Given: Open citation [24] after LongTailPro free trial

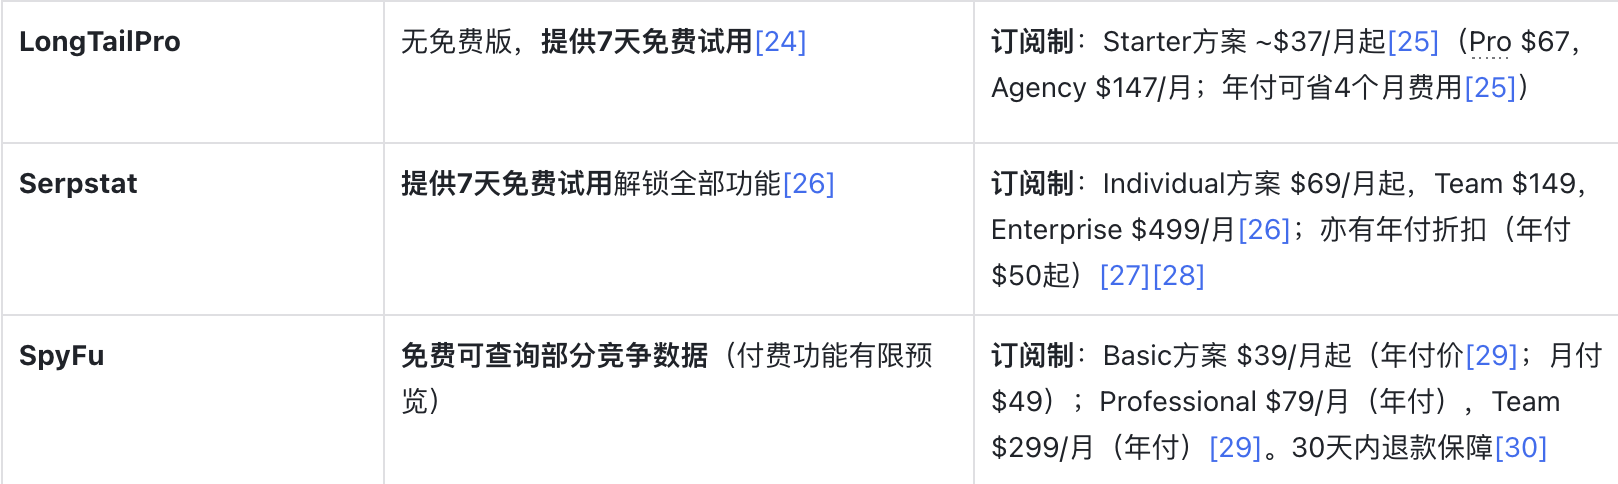Looking at the screenshot, I should click(780, 42).
